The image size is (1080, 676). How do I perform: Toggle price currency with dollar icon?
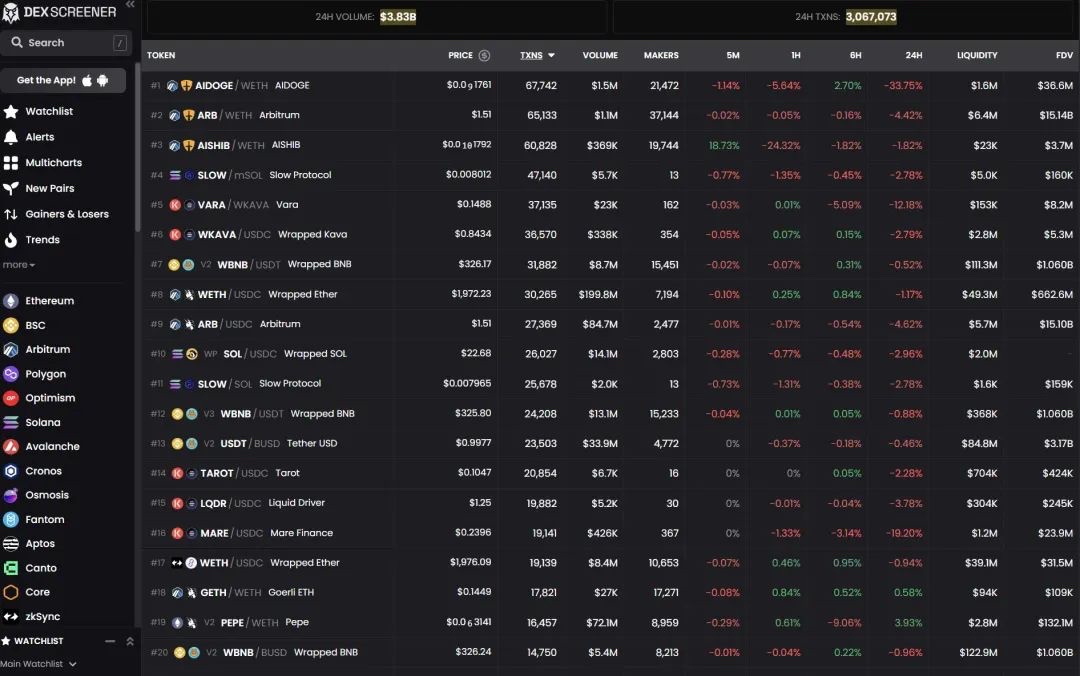click(x=484, y=56)
